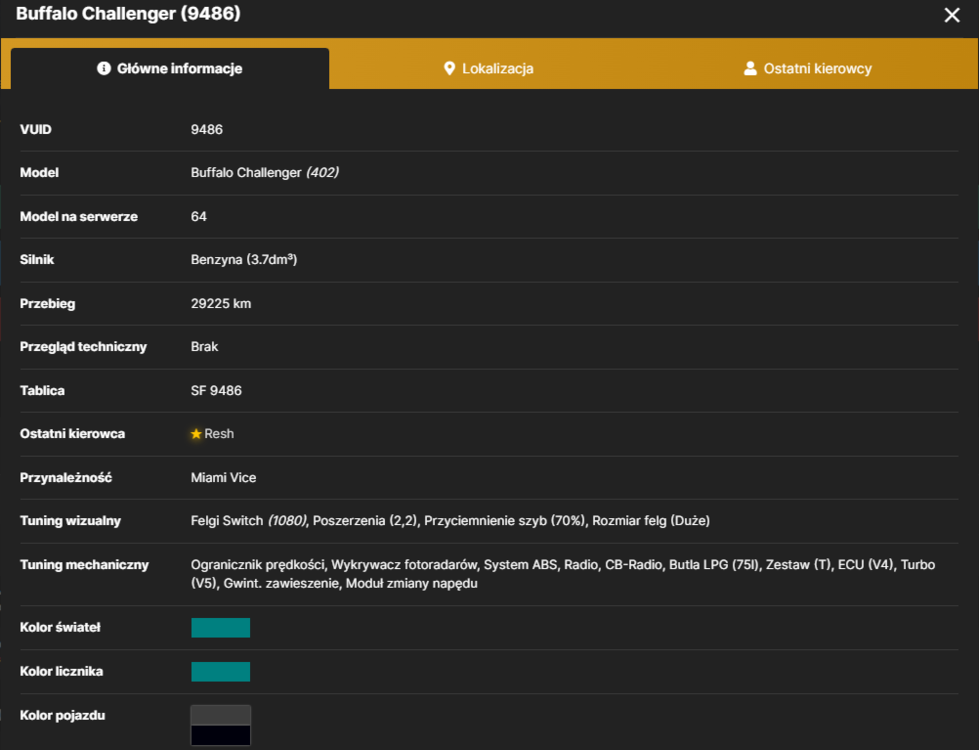
Task: Click the Kolor licznika teal swatch
Action: tap(220, 671)
